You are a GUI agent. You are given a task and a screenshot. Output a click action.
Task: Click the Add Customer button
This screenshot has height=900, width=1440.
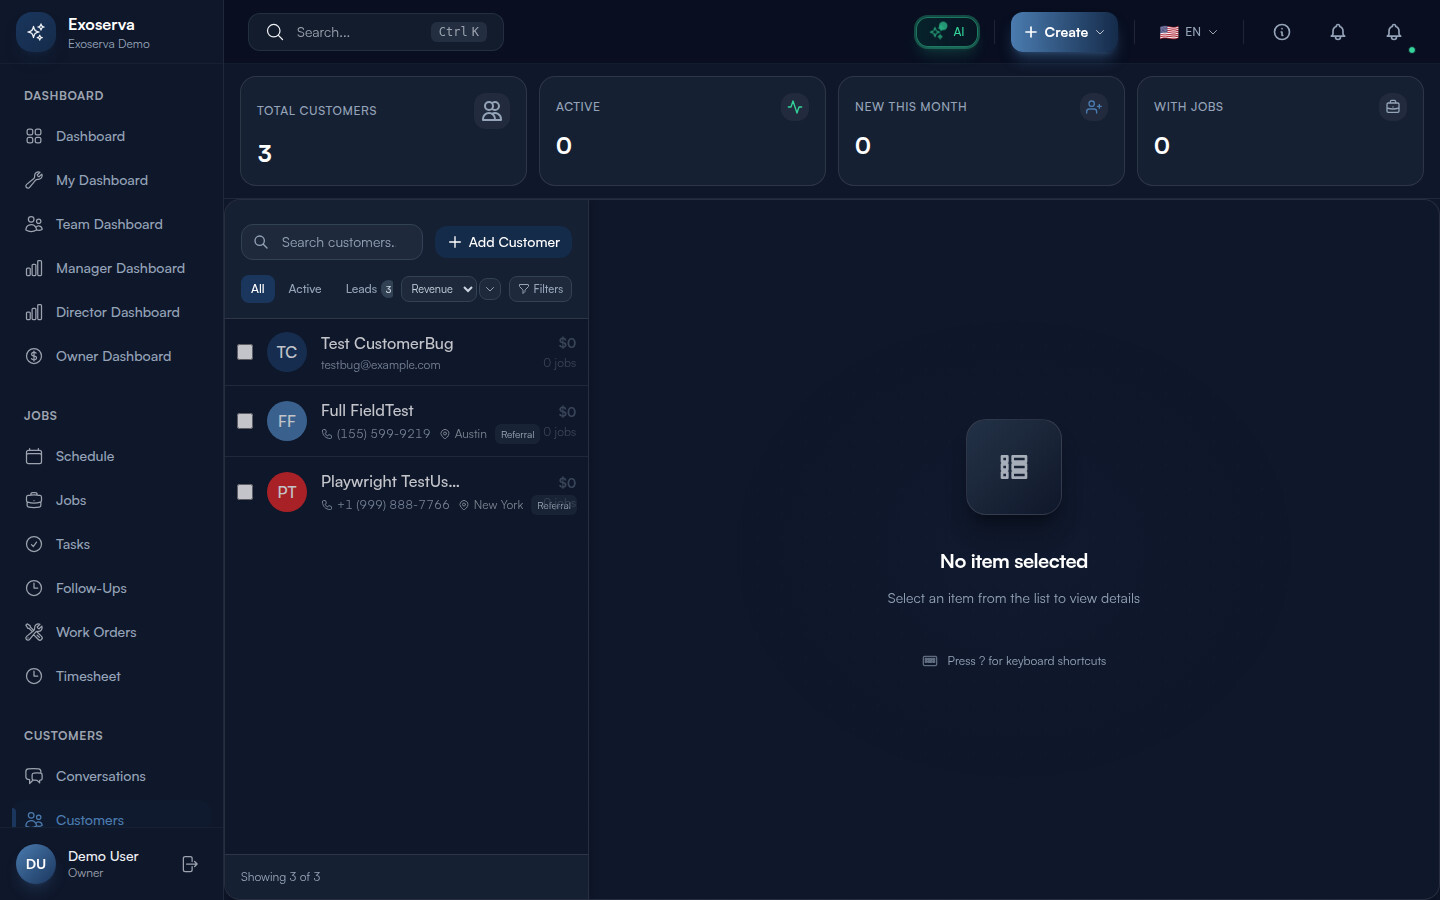[503, 242]
